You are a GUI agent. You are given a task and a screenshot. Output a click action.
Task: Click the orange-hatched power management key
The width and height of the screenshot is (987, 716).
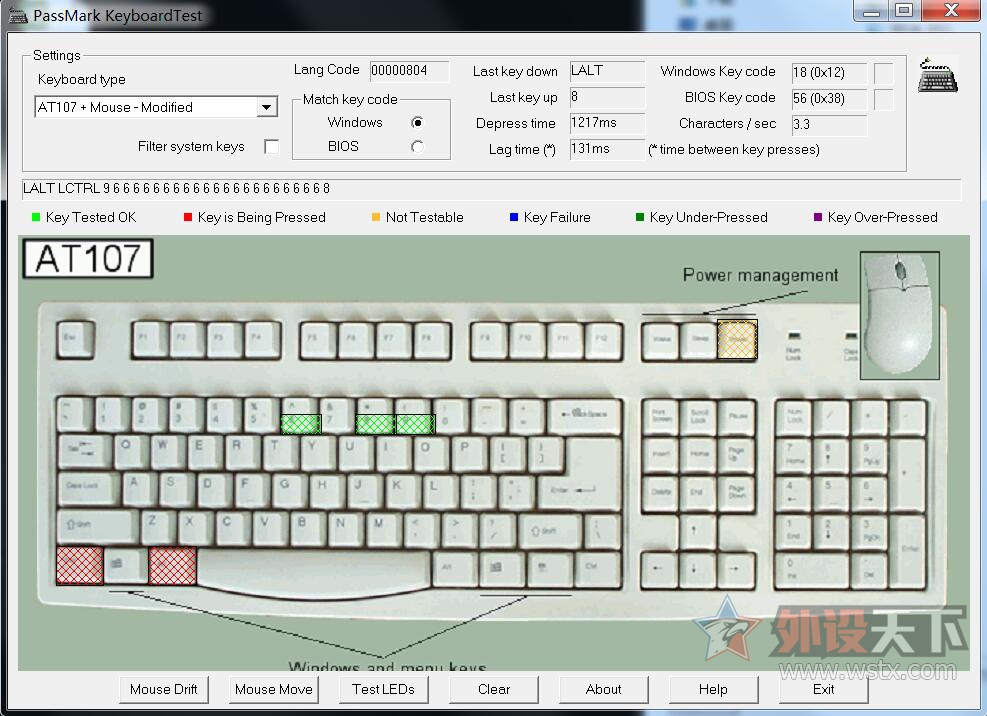pos(737,339)
